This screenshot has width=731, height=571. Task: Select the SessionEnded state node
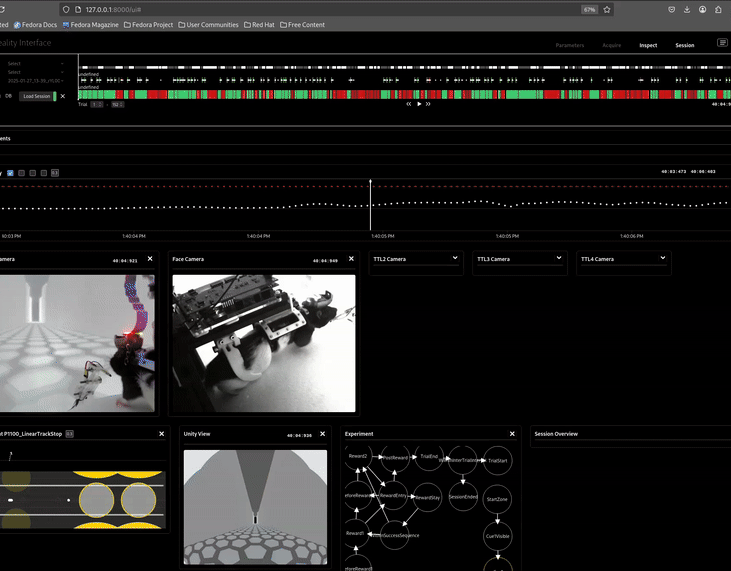[463, 497]
